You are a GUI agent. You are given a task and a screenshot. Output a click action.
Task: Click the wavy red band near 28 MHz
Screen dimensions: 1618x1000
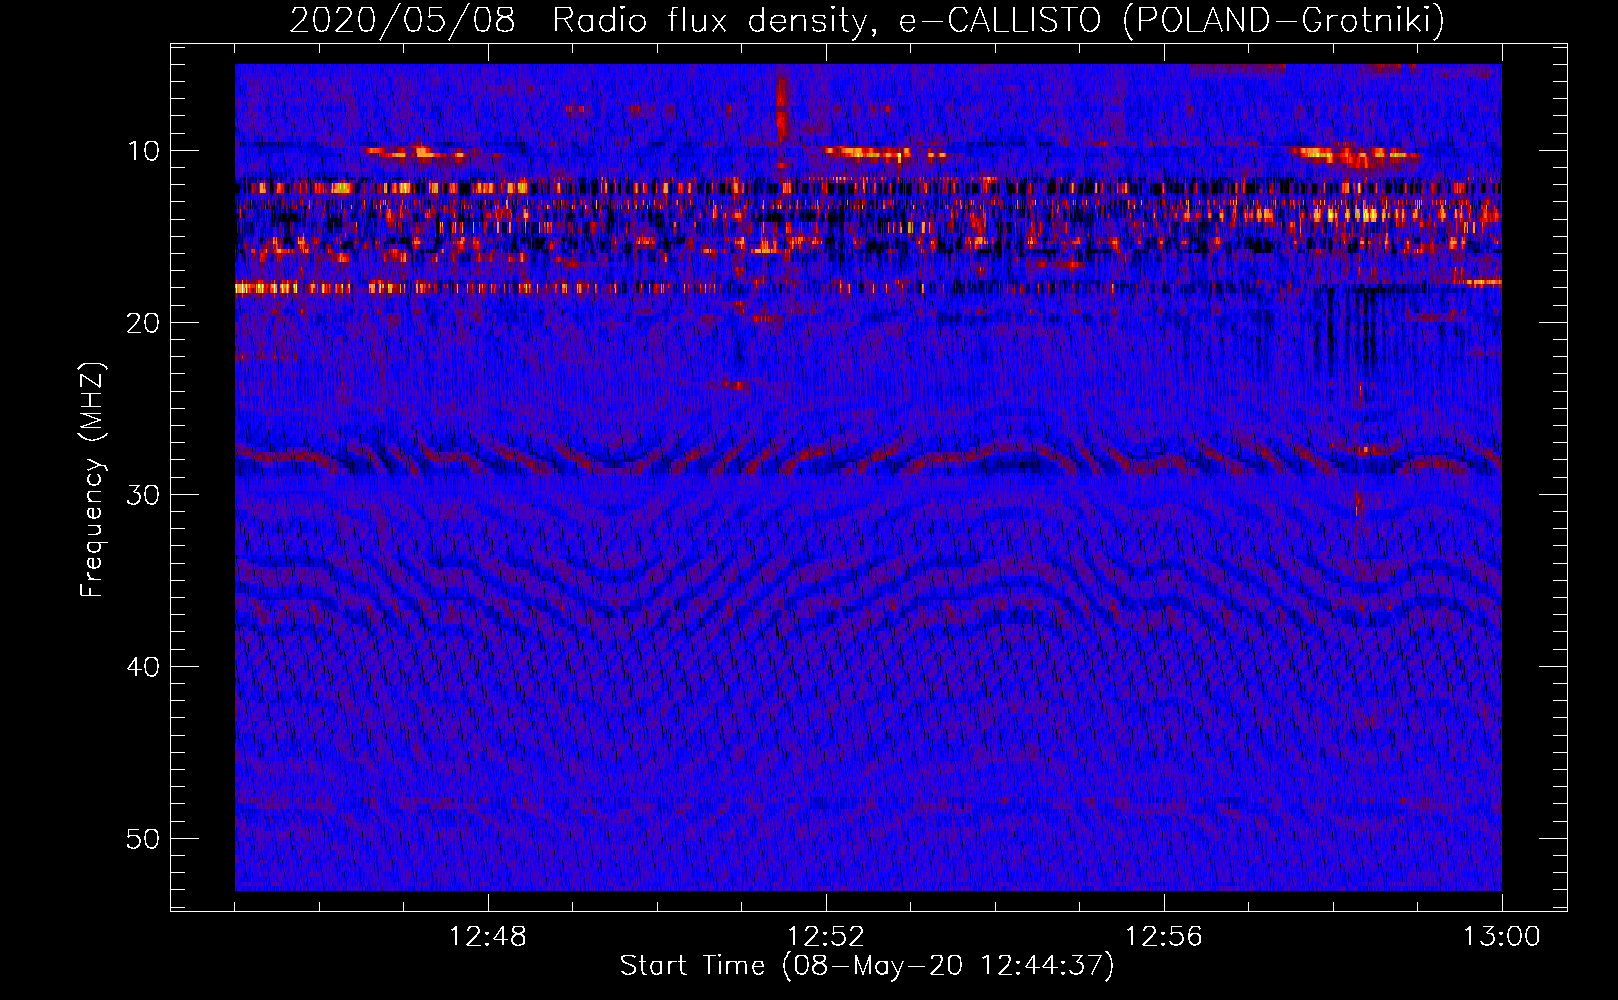[x=868, y=460]
